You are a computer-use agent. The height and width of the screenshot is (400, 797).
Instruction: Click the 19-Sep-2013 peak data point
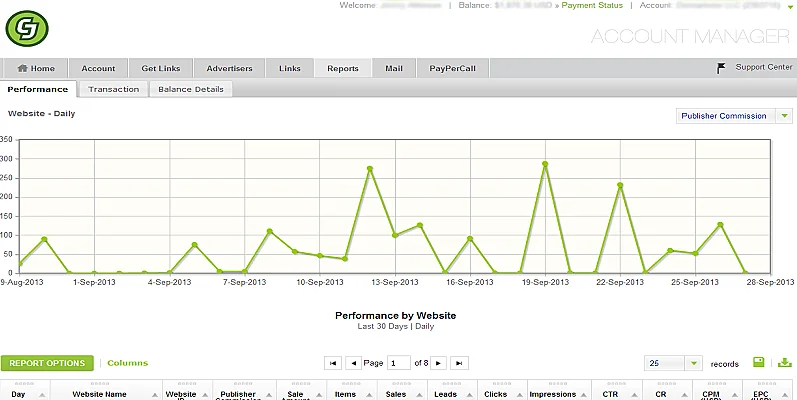coord(545,164)
